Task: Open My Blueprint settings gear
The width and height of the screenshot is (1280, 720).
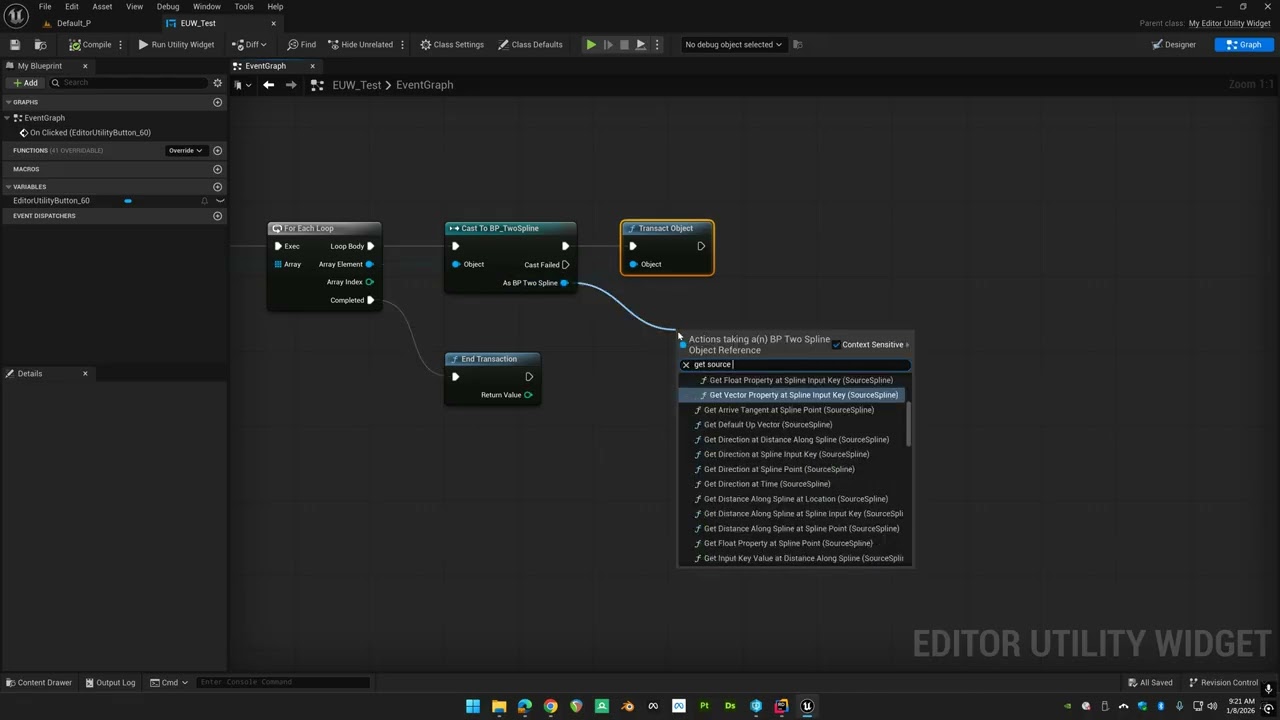Action: 217,83
